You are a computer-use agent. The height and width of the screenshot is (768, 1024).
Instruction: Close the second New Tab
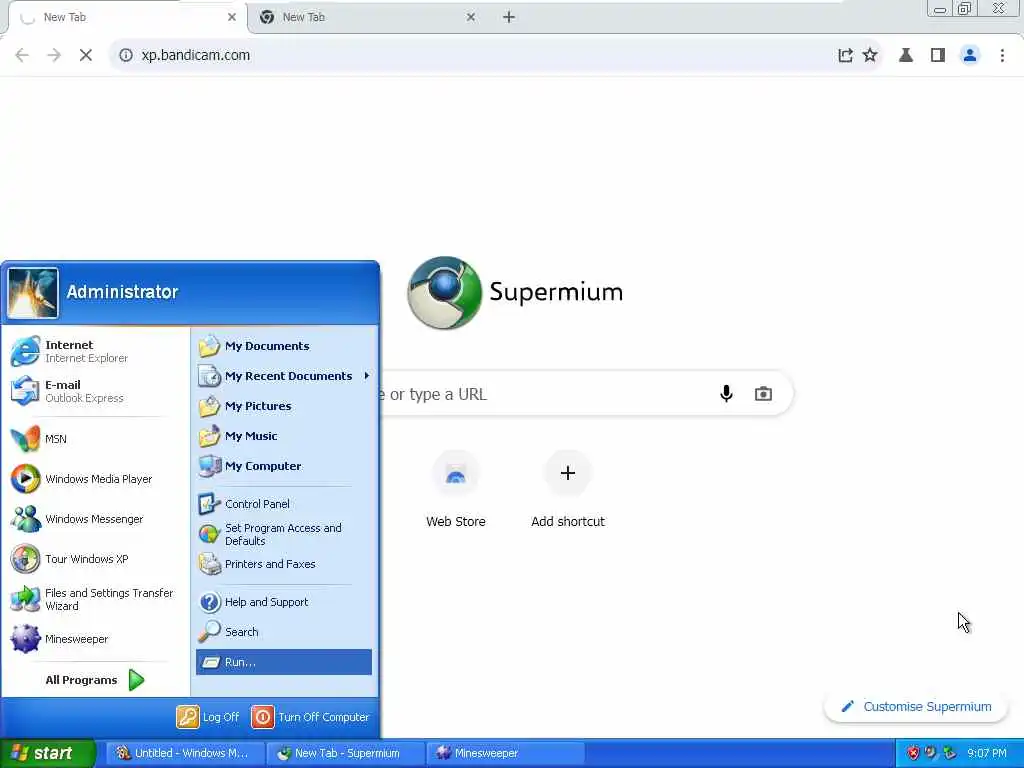click(471, 18)
